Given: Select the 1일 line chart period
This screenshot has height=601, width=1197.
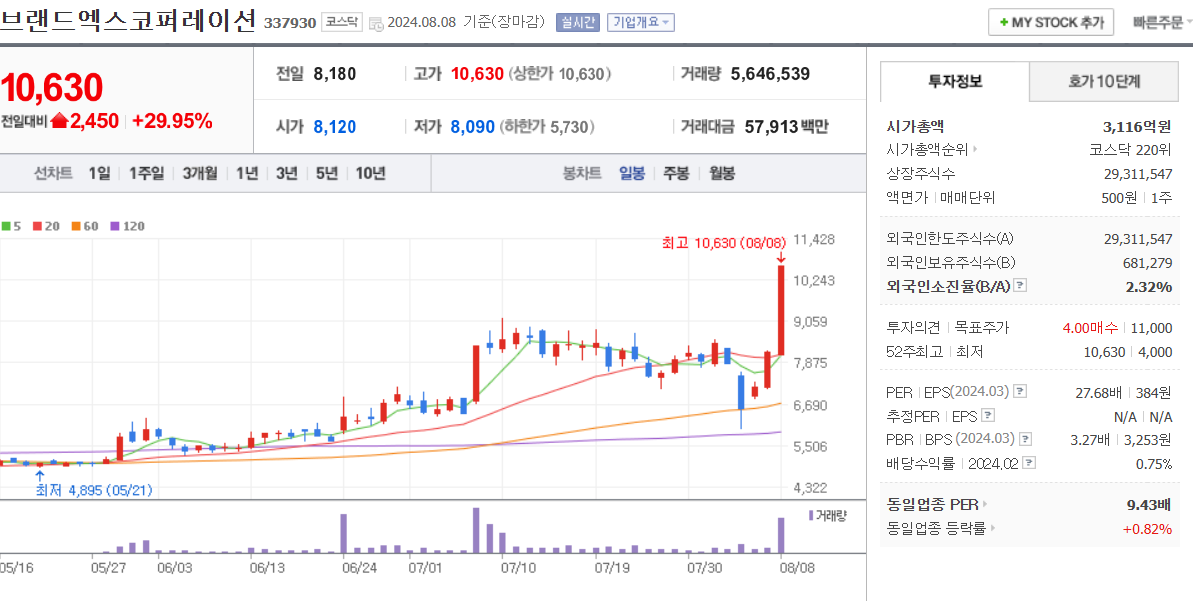Looking at the screenshot, I should point(99,173).
